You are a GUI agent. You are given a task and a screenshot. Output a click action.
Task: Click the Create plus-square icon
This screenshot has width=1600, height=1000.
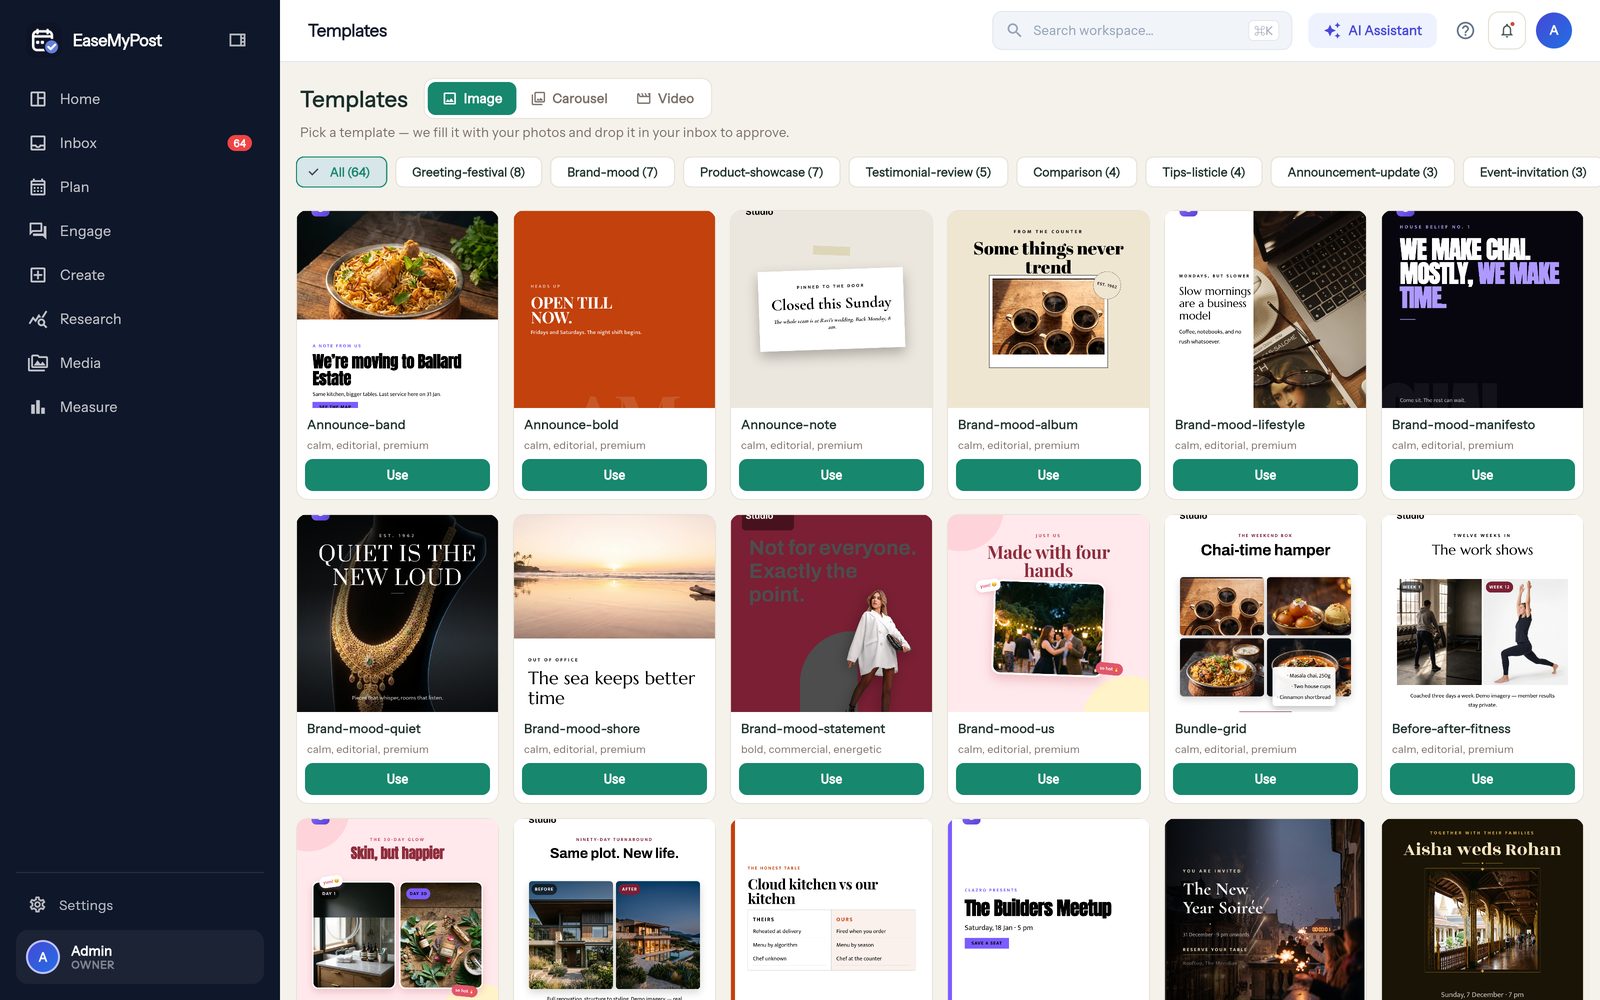pyautogui.click(x=38, y=275)
